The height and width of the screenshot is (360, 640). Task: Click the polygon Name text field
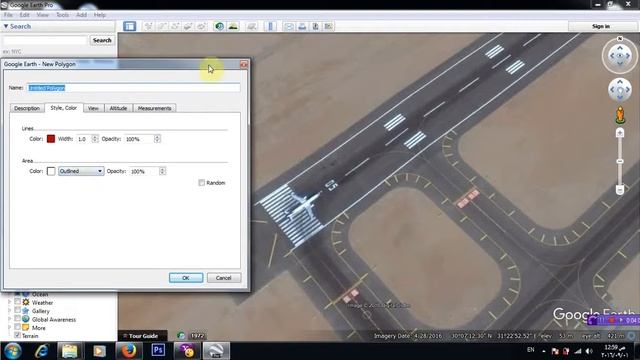[x=133, y=88]
